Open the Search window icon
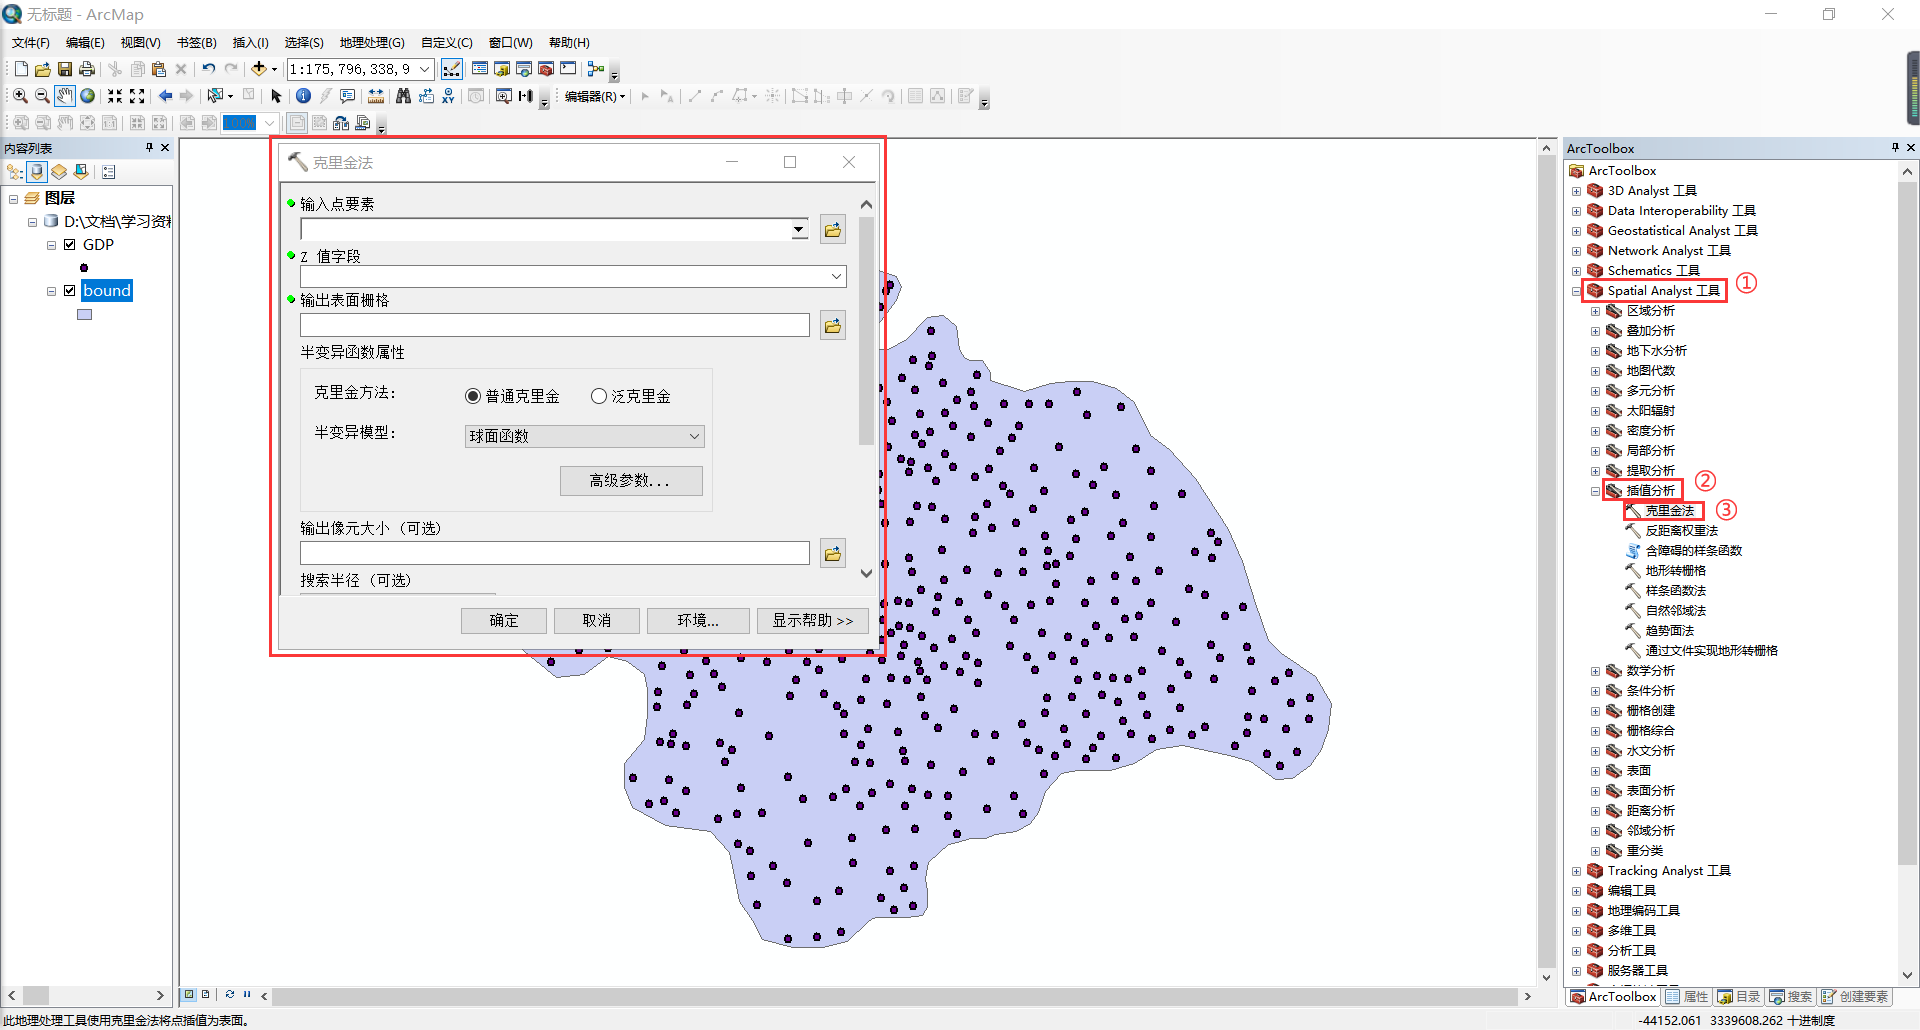 click(x=524, y=69)
